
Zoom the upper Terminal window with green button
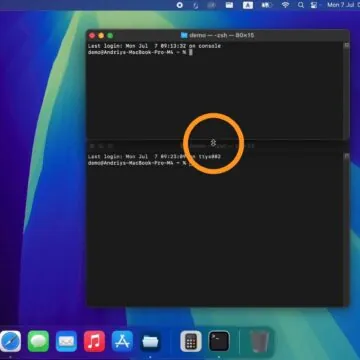point(110,35)
